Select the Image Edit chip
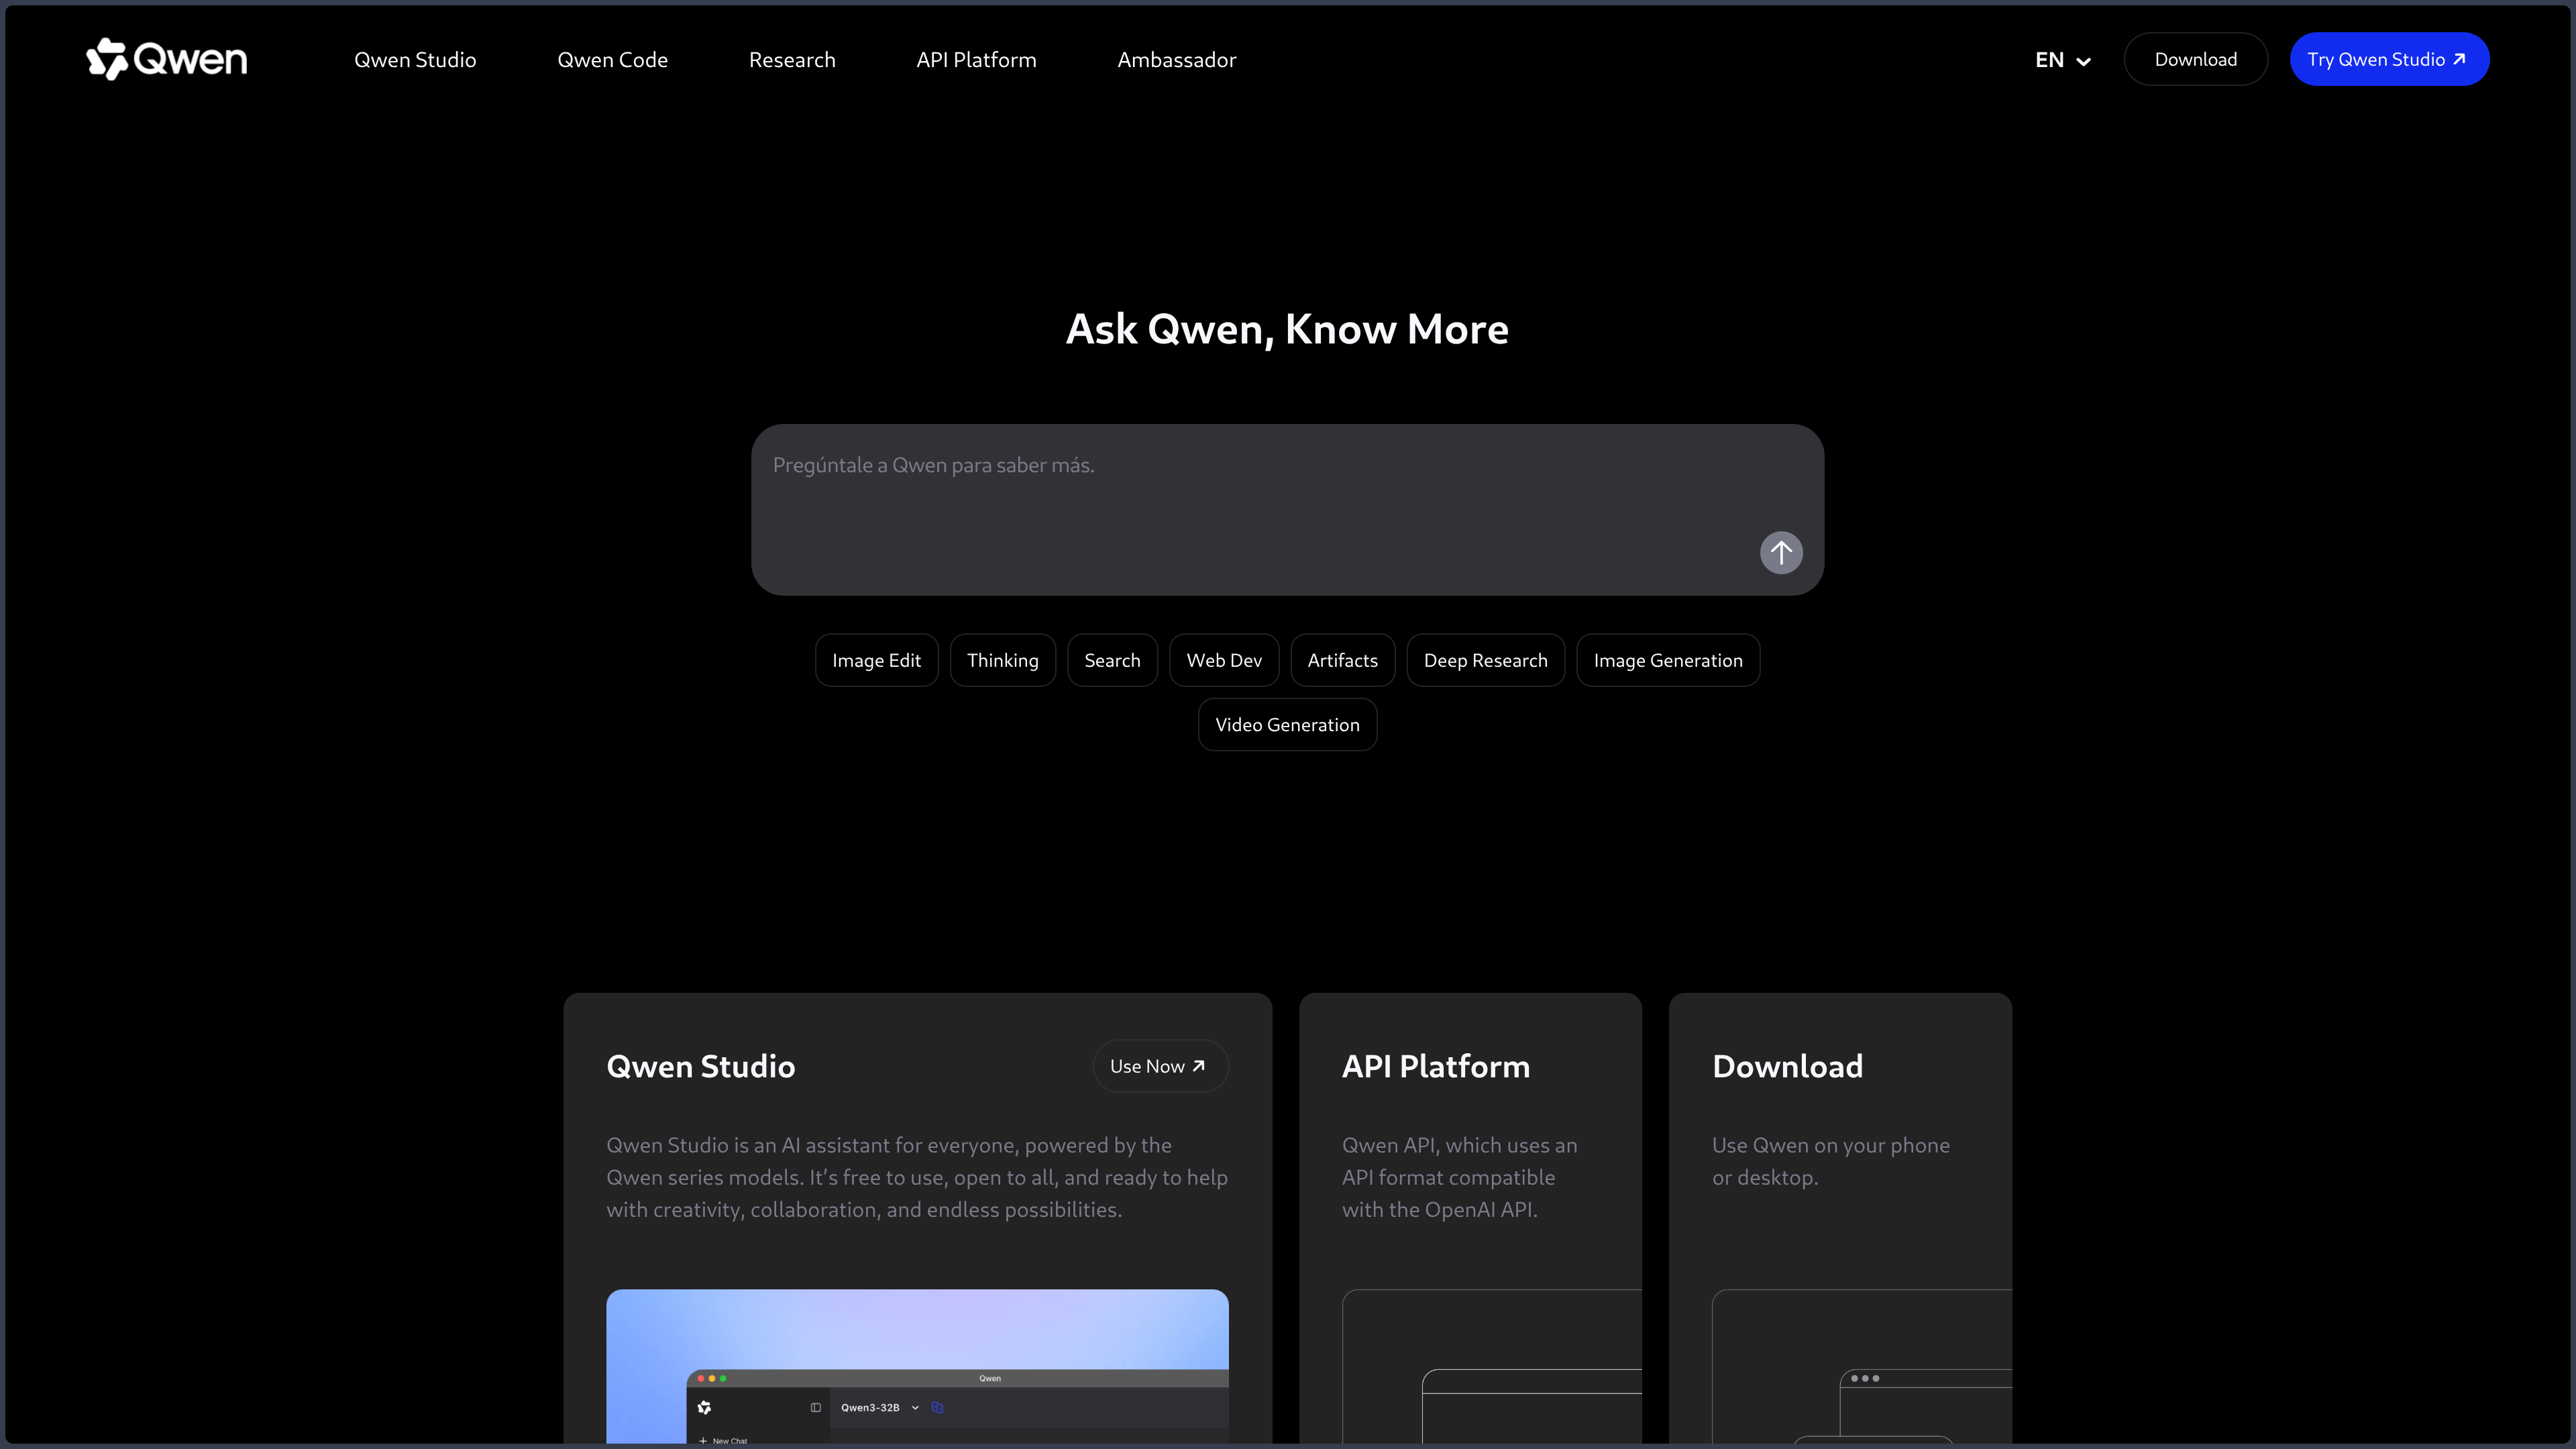This screenshot has width=2576, height=1449. (876, 660)
